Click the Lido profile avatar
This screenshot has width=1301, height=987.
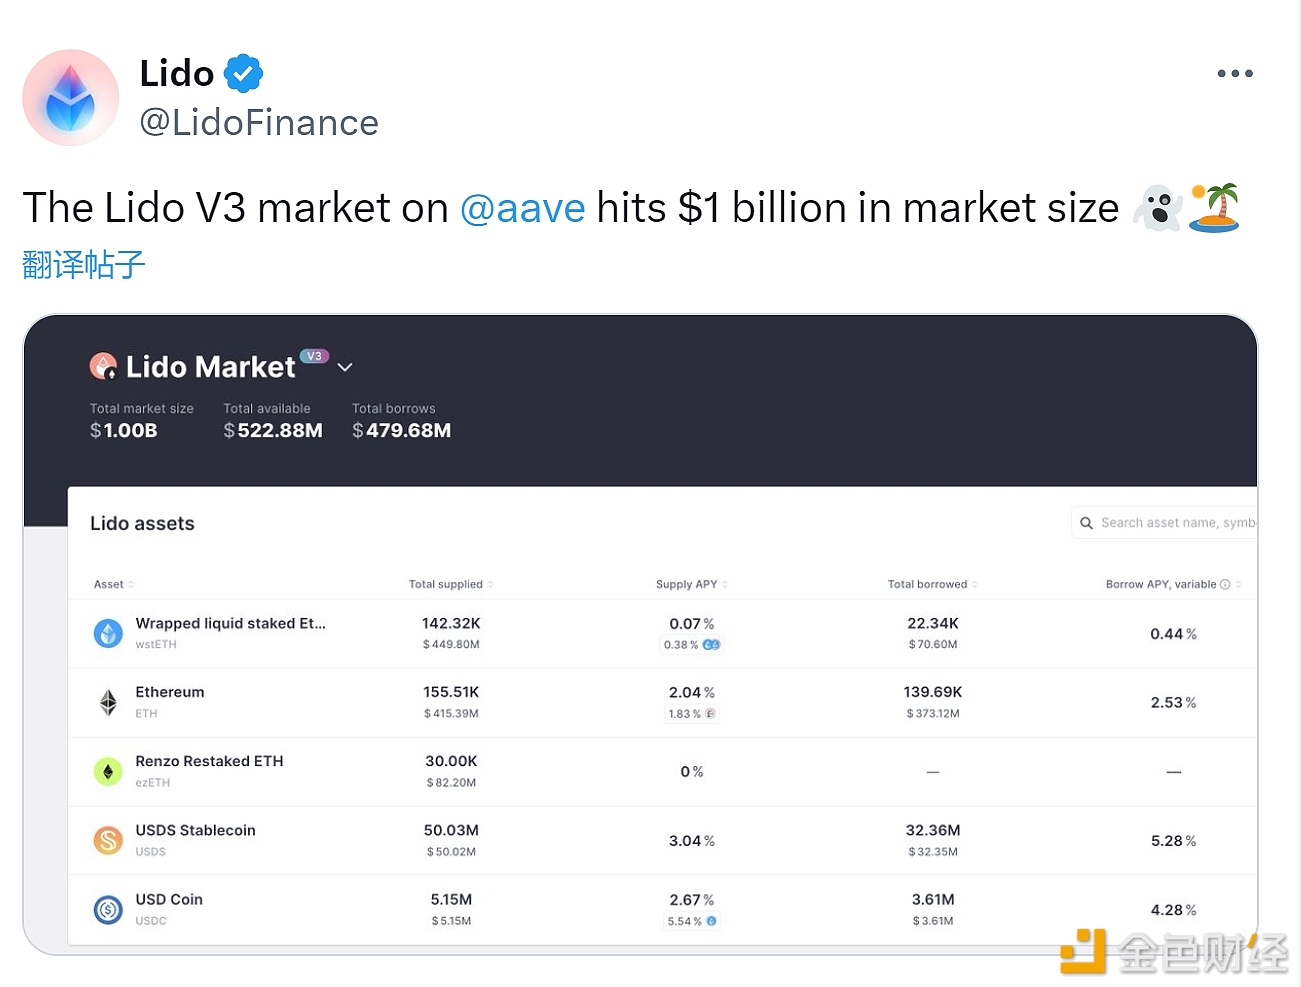click(71, 98)
